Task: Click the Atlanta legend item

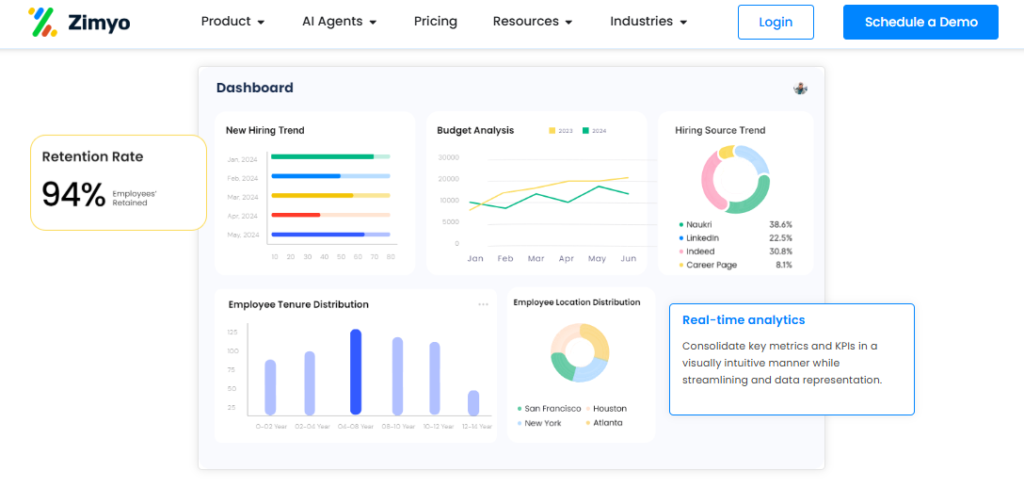Action: click(604, 423)
